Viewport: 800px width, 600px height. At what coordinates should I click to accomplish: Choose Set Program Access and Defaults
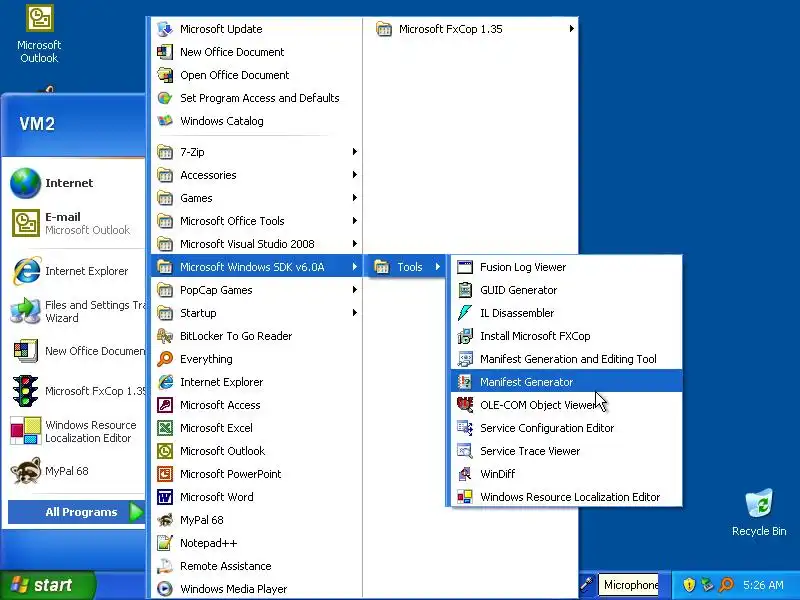[x=256, y=98]
